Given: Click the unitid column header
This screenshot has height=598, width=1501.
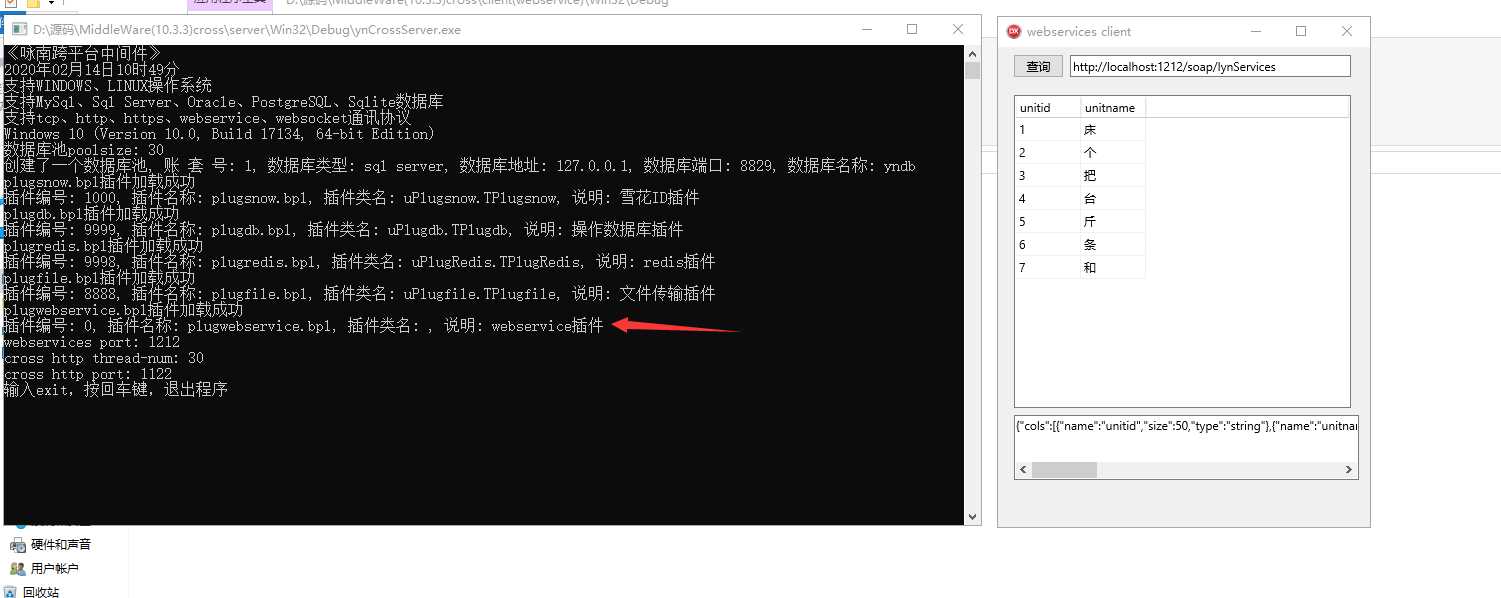Looking at the screenshot, I should coord(1047,107).
